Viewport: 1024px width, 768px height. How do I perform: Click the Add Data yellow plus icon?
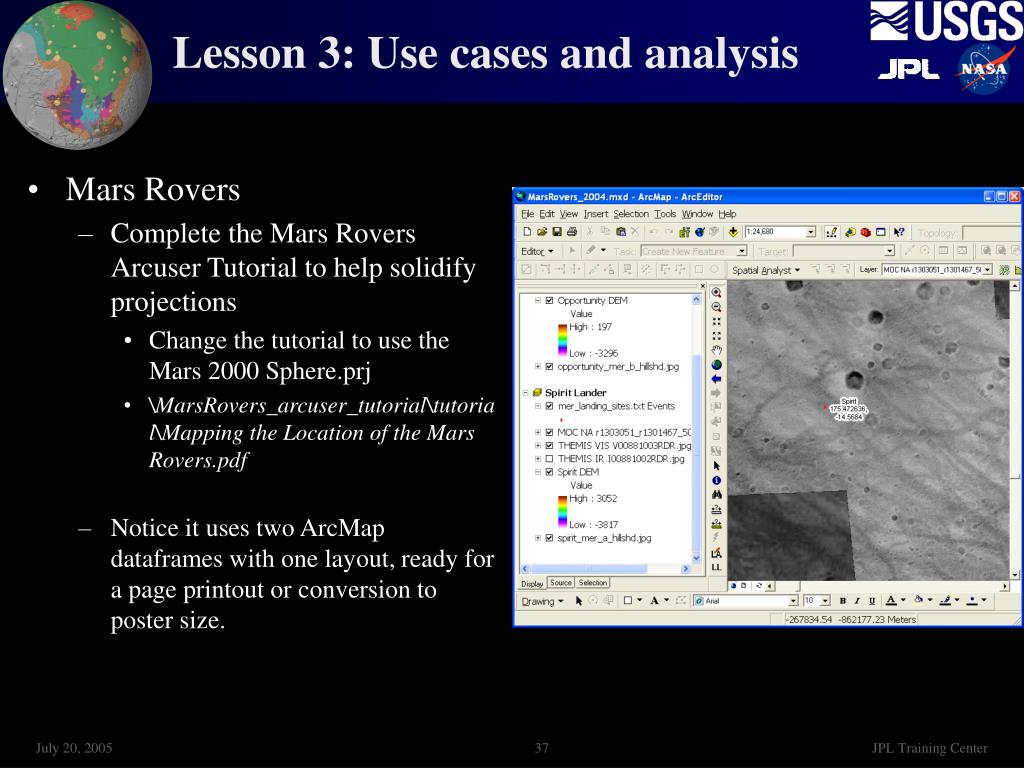(733, 232)
